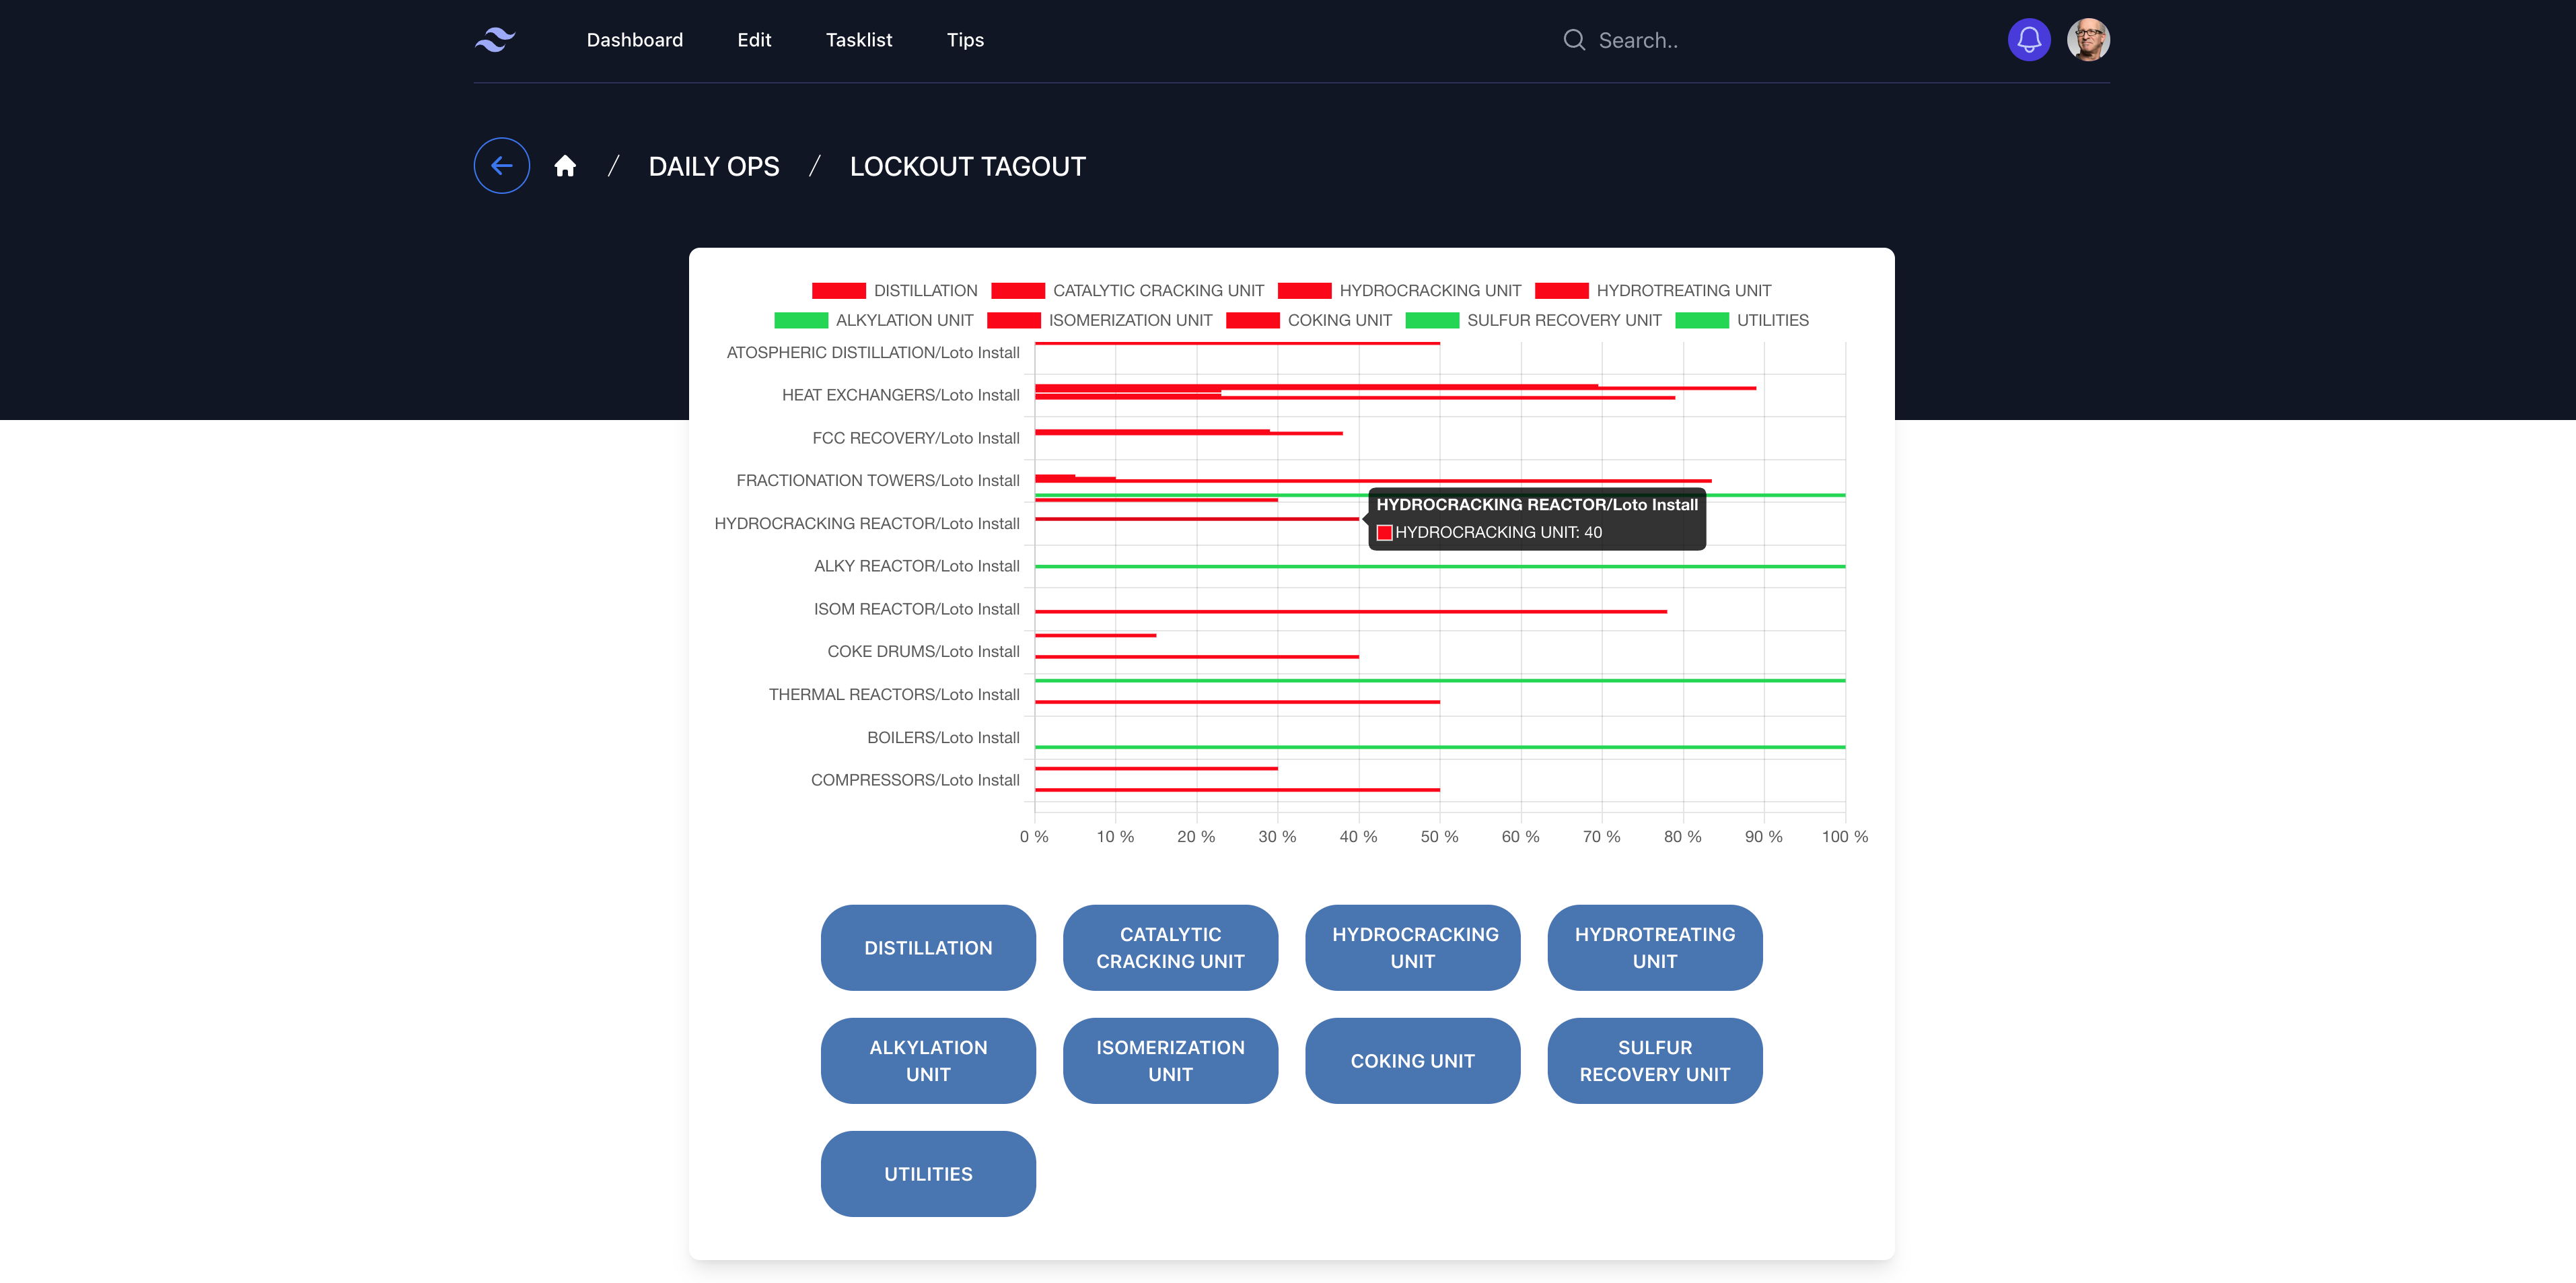
Task: Toggle COKING UNIT legend swatch
Action: coord(1252,321)
